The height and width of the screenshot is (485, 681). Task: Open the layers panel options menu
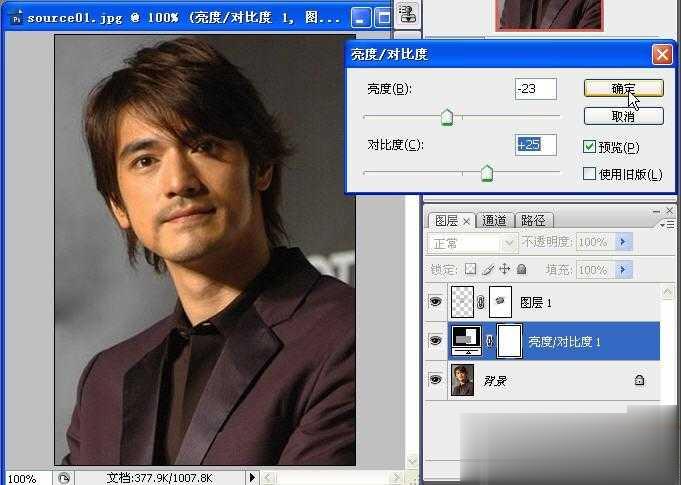(668, 224)
